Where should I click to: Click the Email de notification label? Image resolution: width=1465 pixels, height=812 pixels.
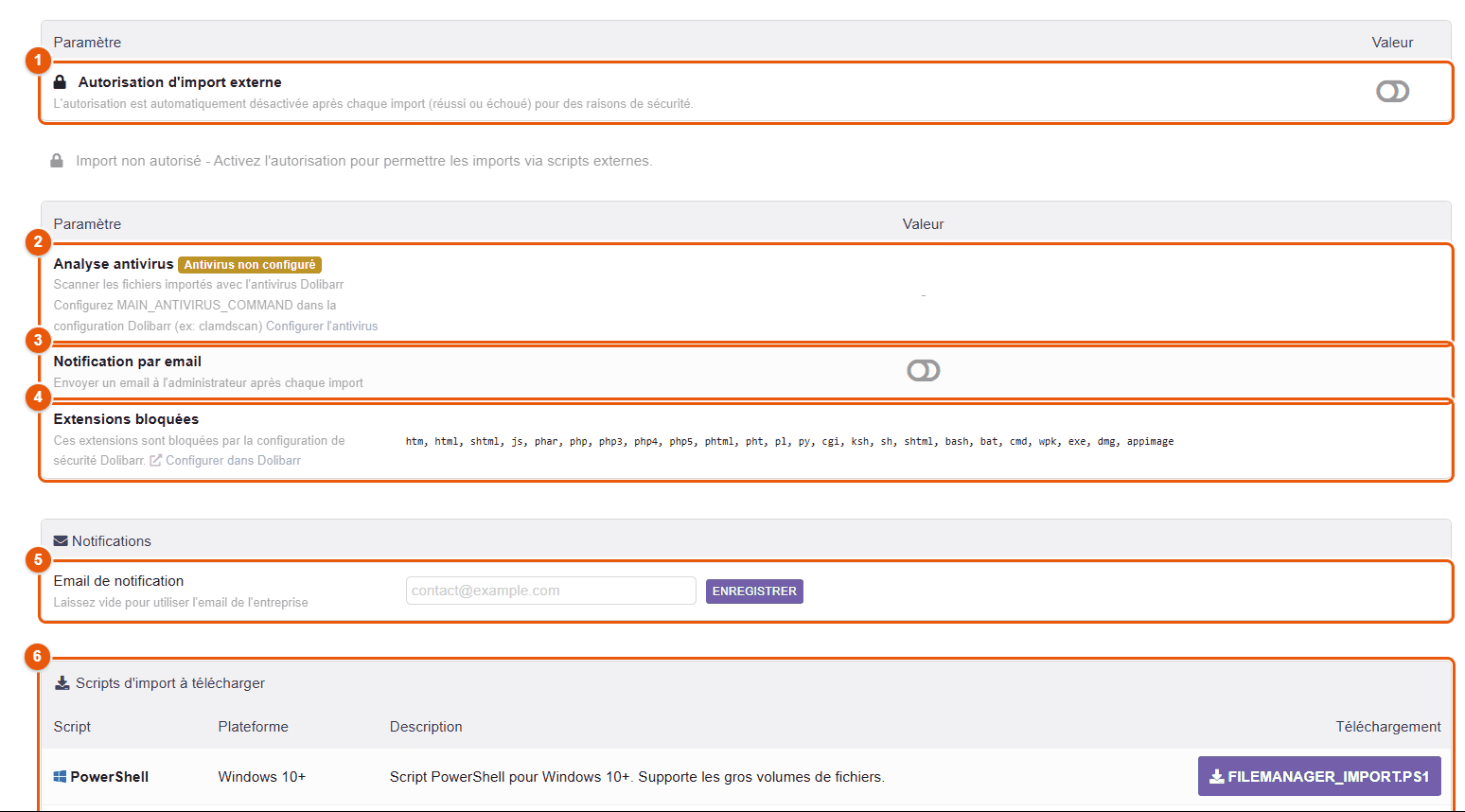(x=119, y=581)
